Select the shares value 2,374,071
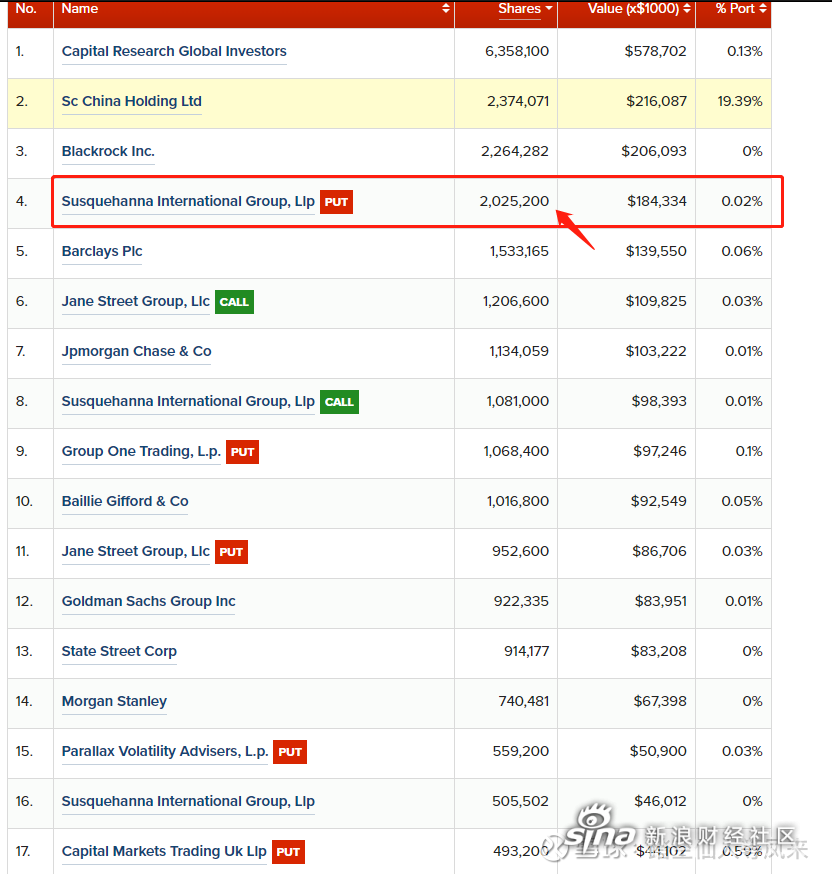Viewport: 832px width, 874px height. click(518, 101)
